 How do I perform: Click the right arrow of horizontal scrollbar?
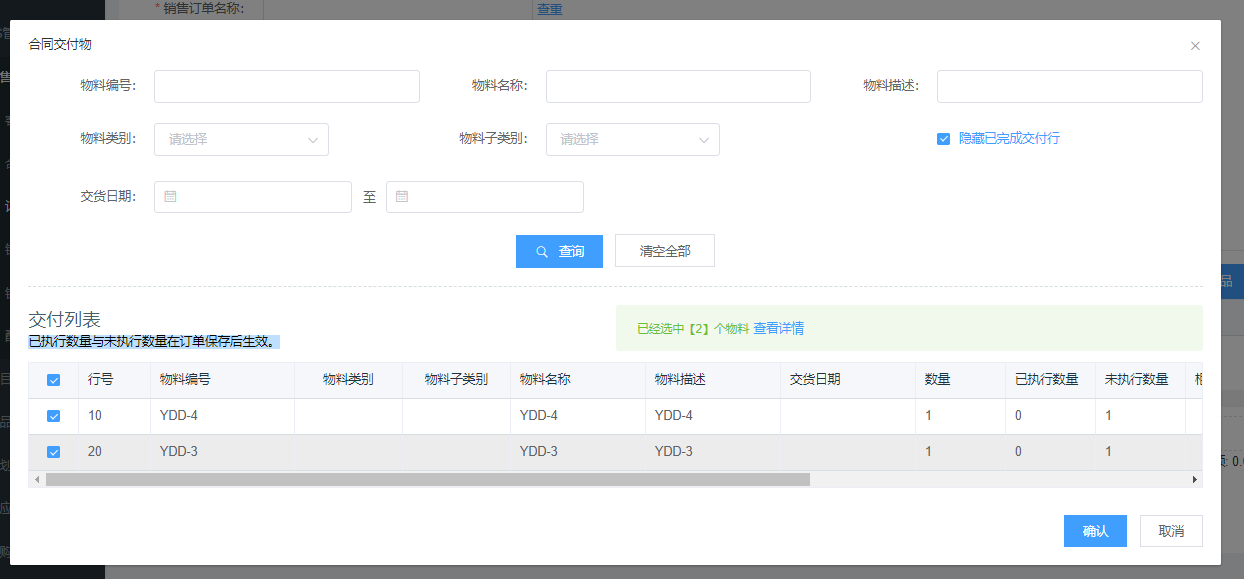[1194, 480]
